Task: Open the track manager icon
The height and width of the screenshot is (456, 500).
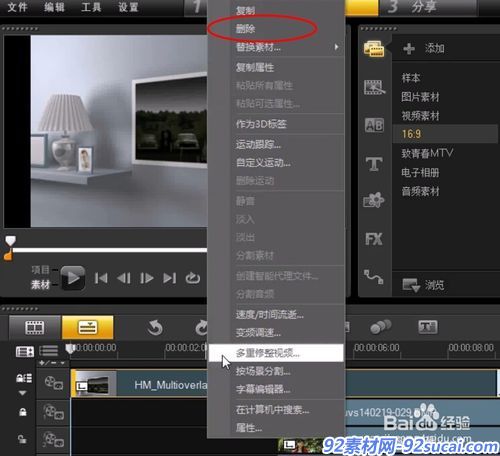Action: pyautogui.click(x=25, y=351)
